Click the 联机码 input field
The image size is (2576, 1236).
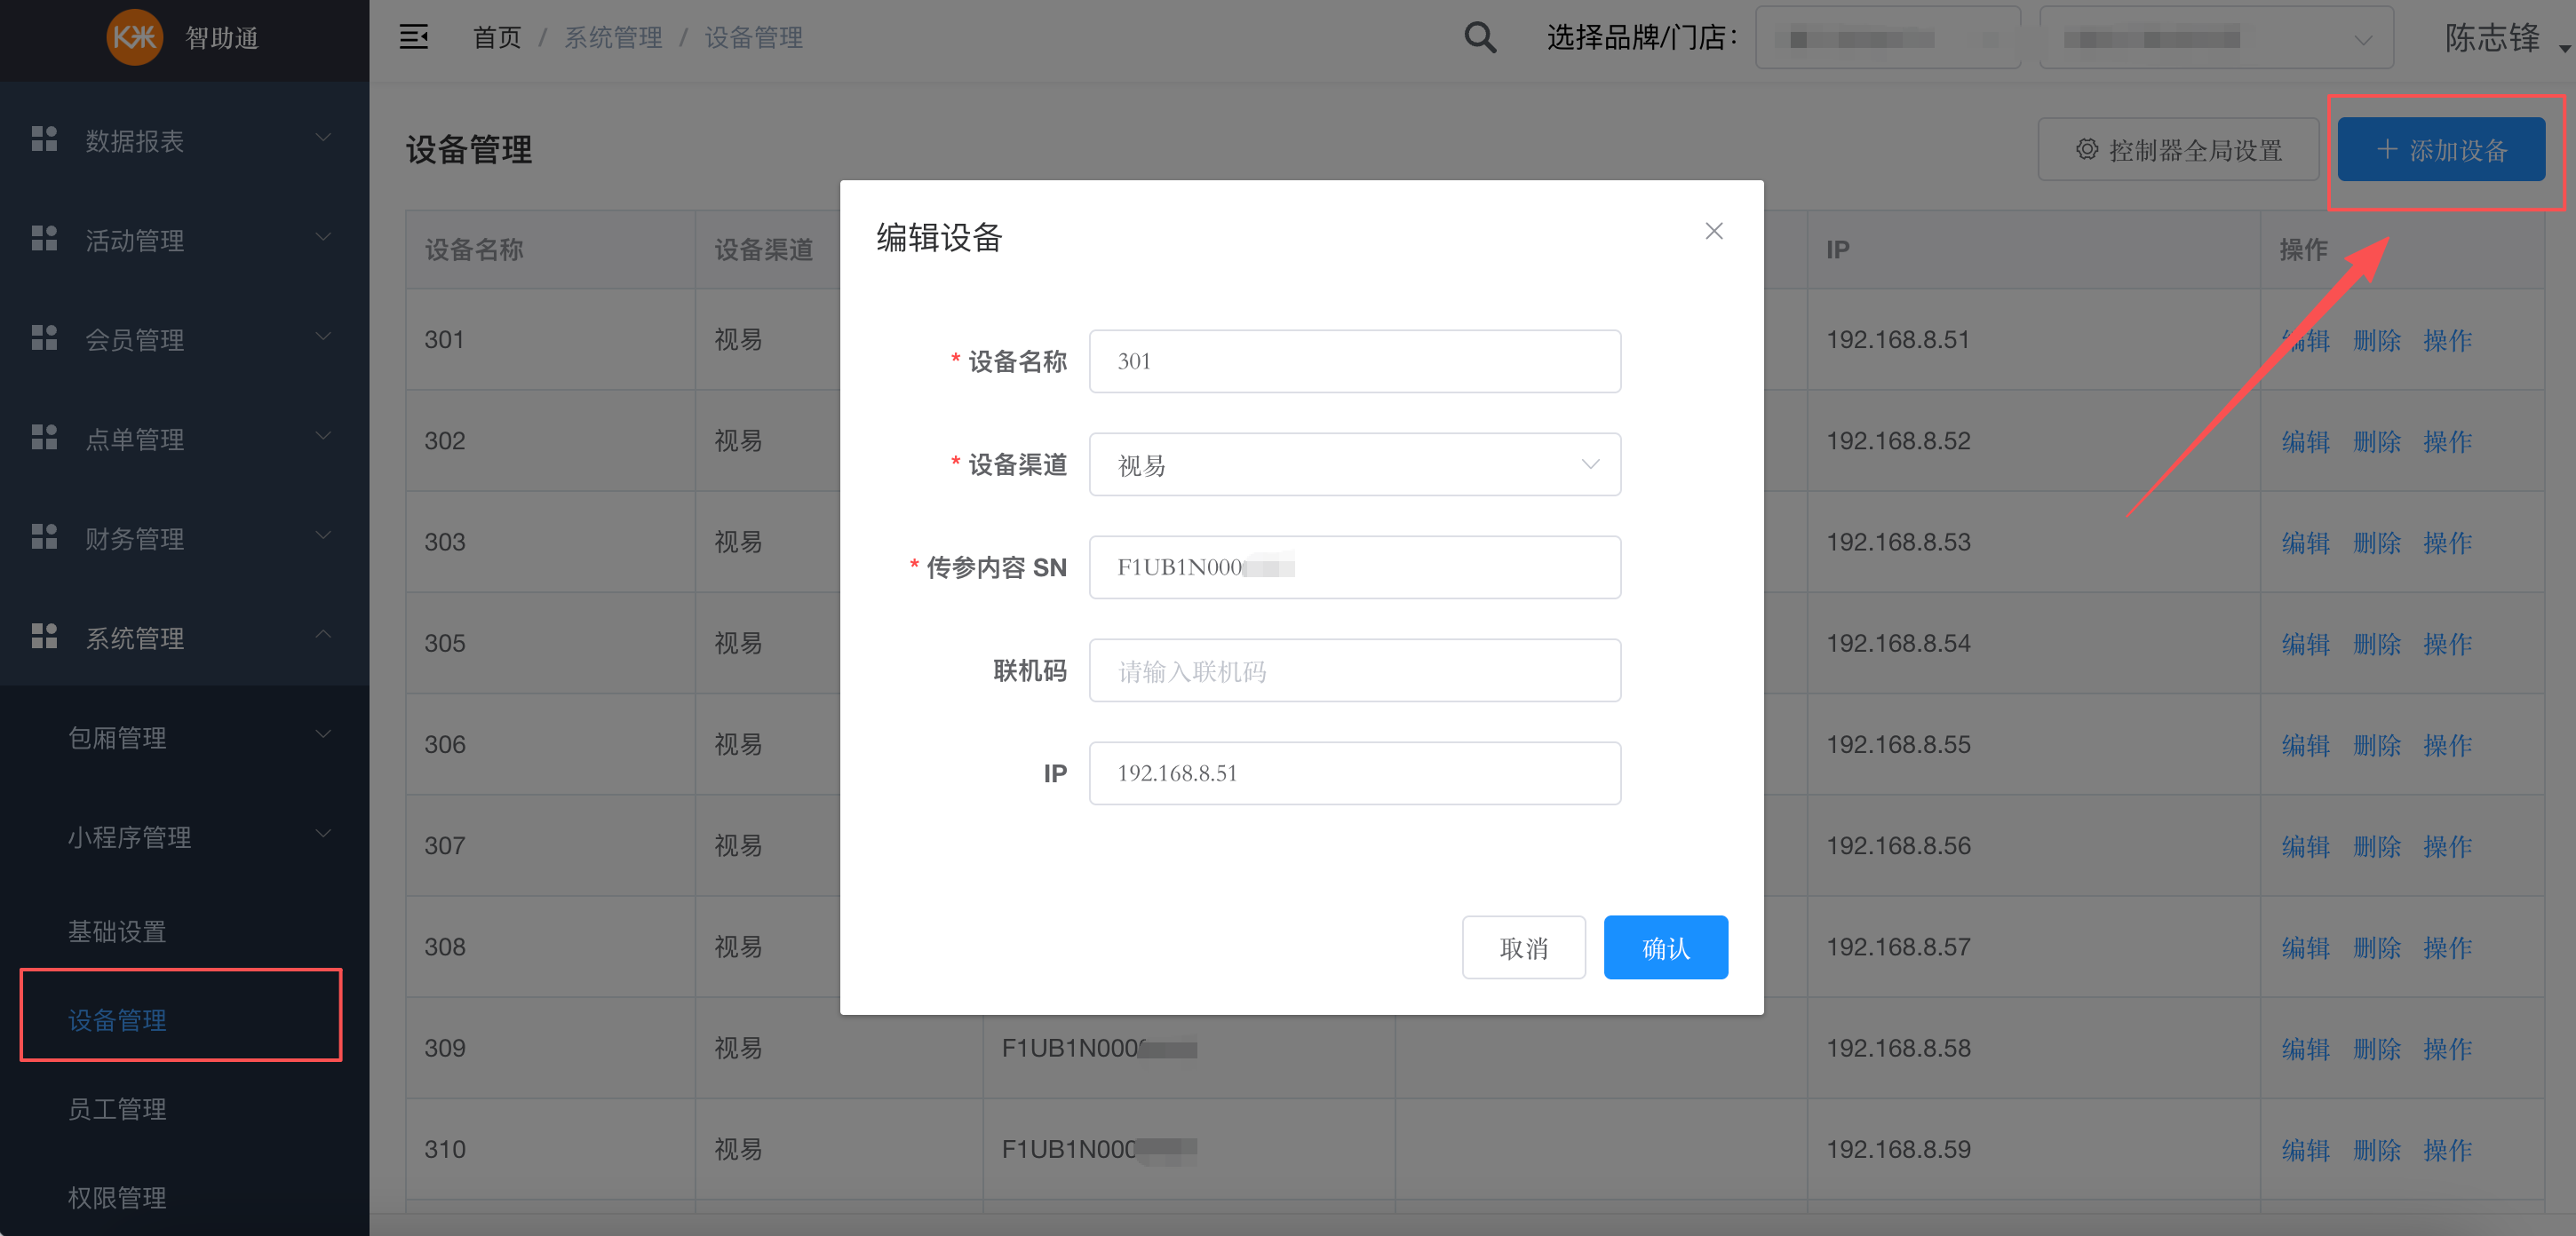pyautogui.click(x=1354, y=670)
